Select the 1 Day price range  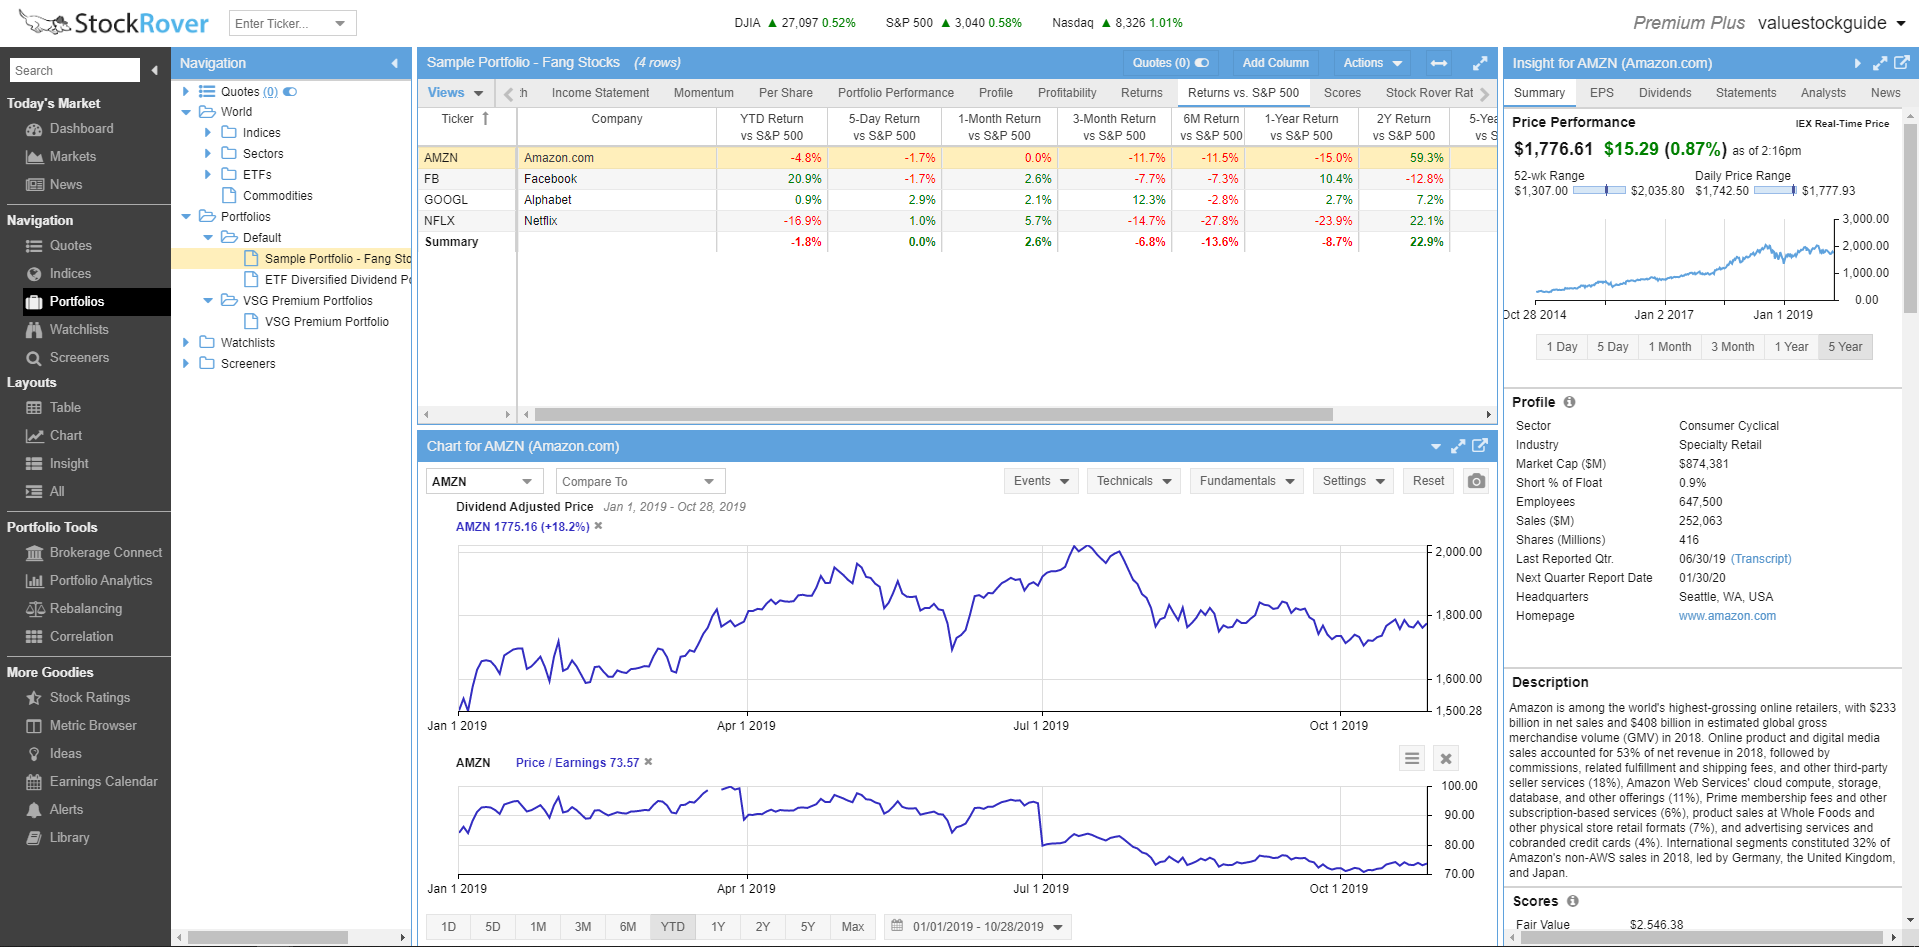[1561, 347]
